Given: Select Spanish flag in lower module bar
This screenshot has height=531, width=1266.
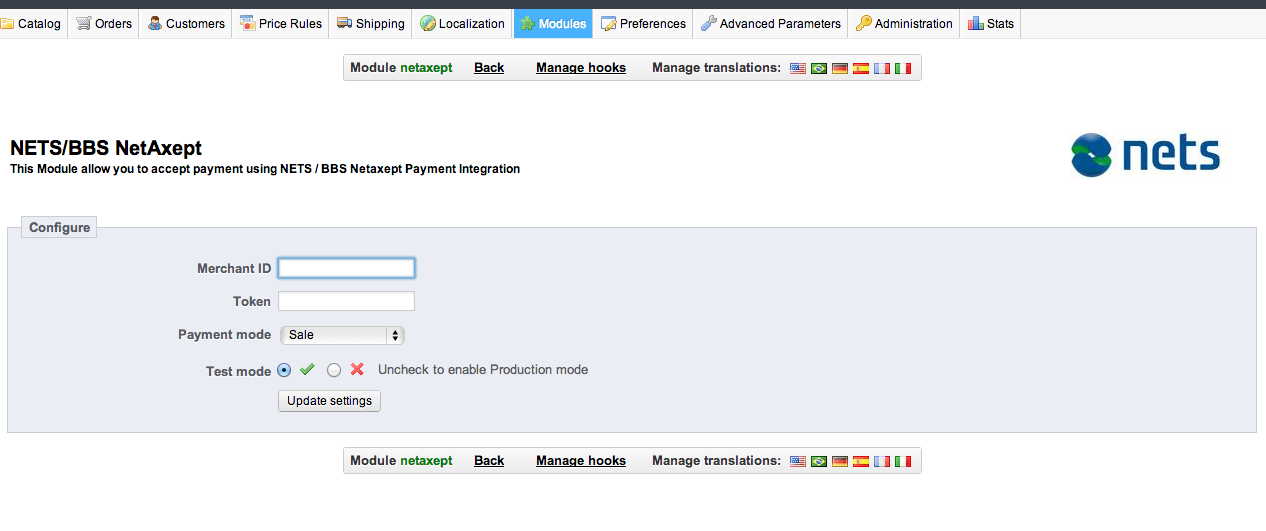Looking at the screenshot, I should click(861, 461).
